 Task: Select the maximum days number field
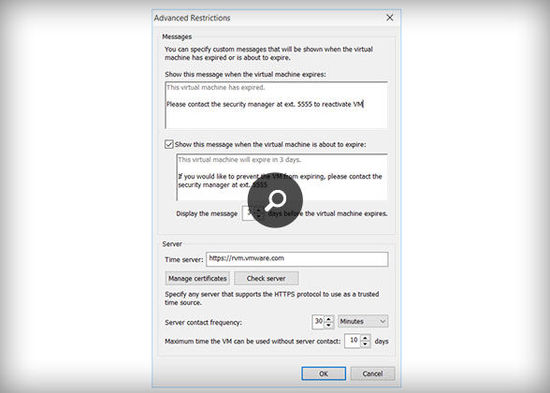click(353, 341)
